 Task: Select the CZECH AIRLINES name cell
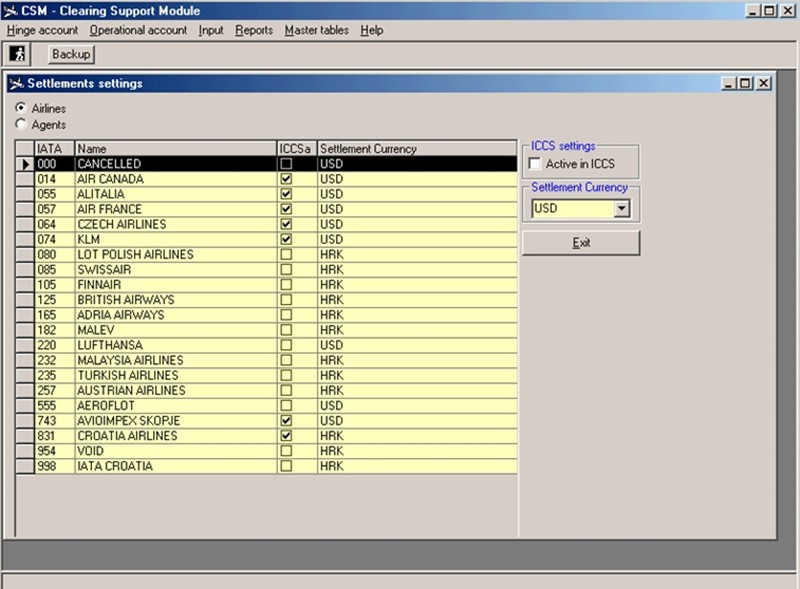point(176,224)
